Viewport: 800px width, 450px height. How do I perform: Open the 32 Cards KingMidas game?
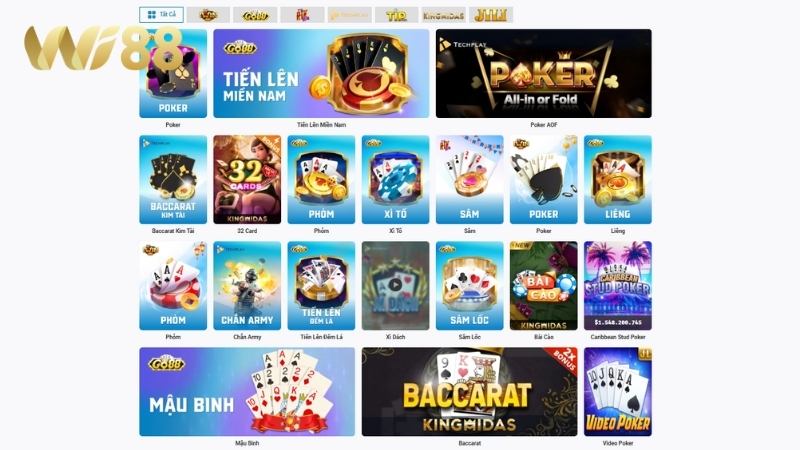pos(247,180)
